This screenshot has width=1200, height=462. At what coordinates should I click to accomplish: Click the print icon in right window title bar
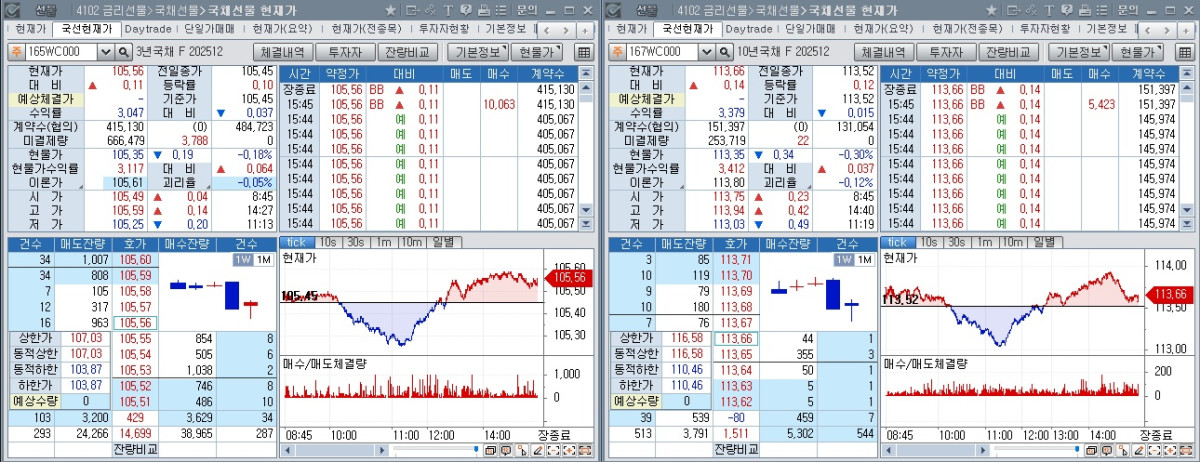point(1084,10)
